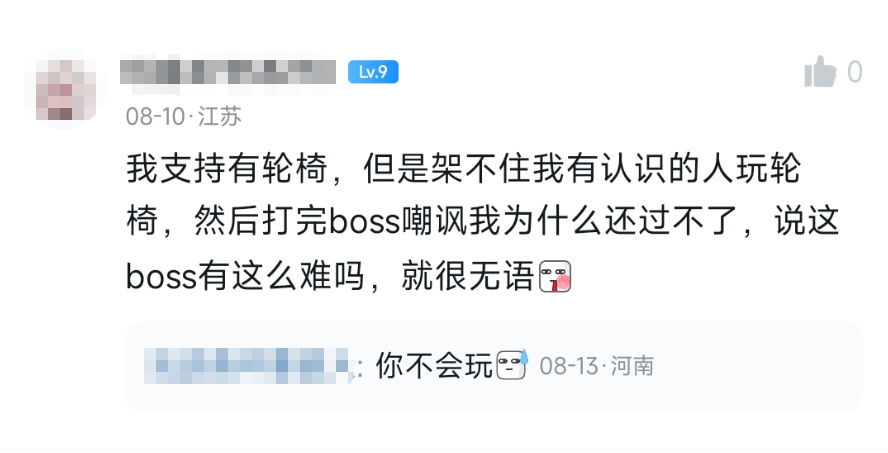Click the words 就很无语
This screenshot has height=453, width=888.
click(468, 276)
